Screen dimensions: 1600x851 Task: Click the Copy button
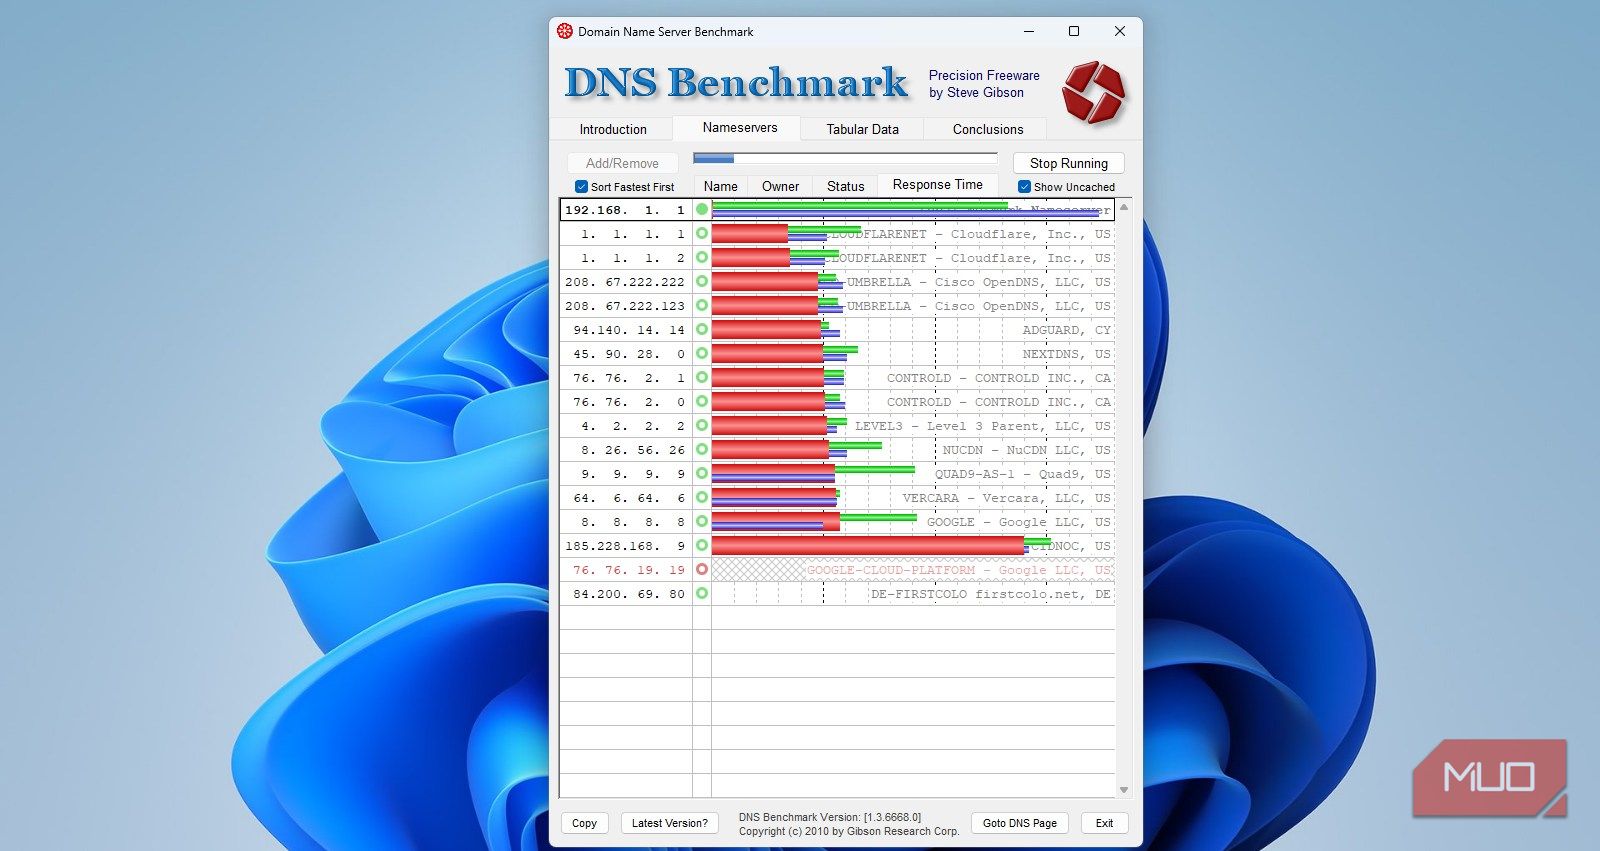584,823
